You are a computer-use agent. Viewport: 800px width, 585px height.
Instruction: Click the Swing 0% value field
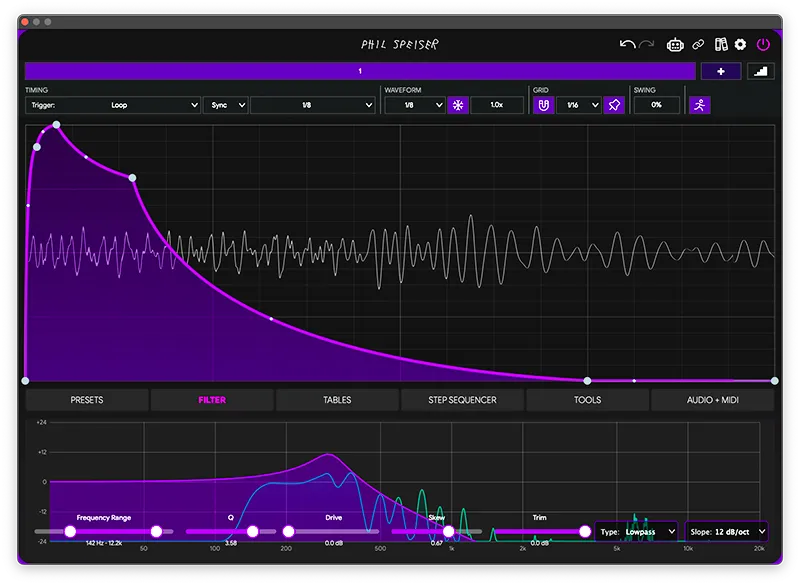click(x=656, y=105)
